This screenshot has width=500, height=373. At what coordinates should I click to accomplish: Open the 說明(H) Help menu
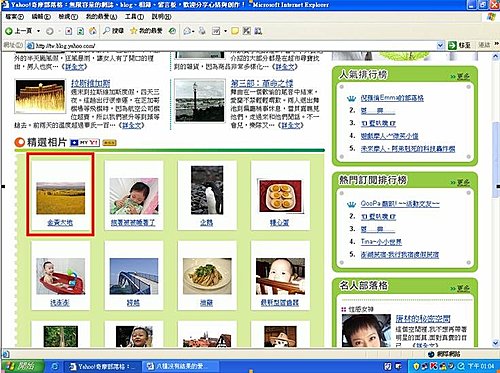coord(161,16)
